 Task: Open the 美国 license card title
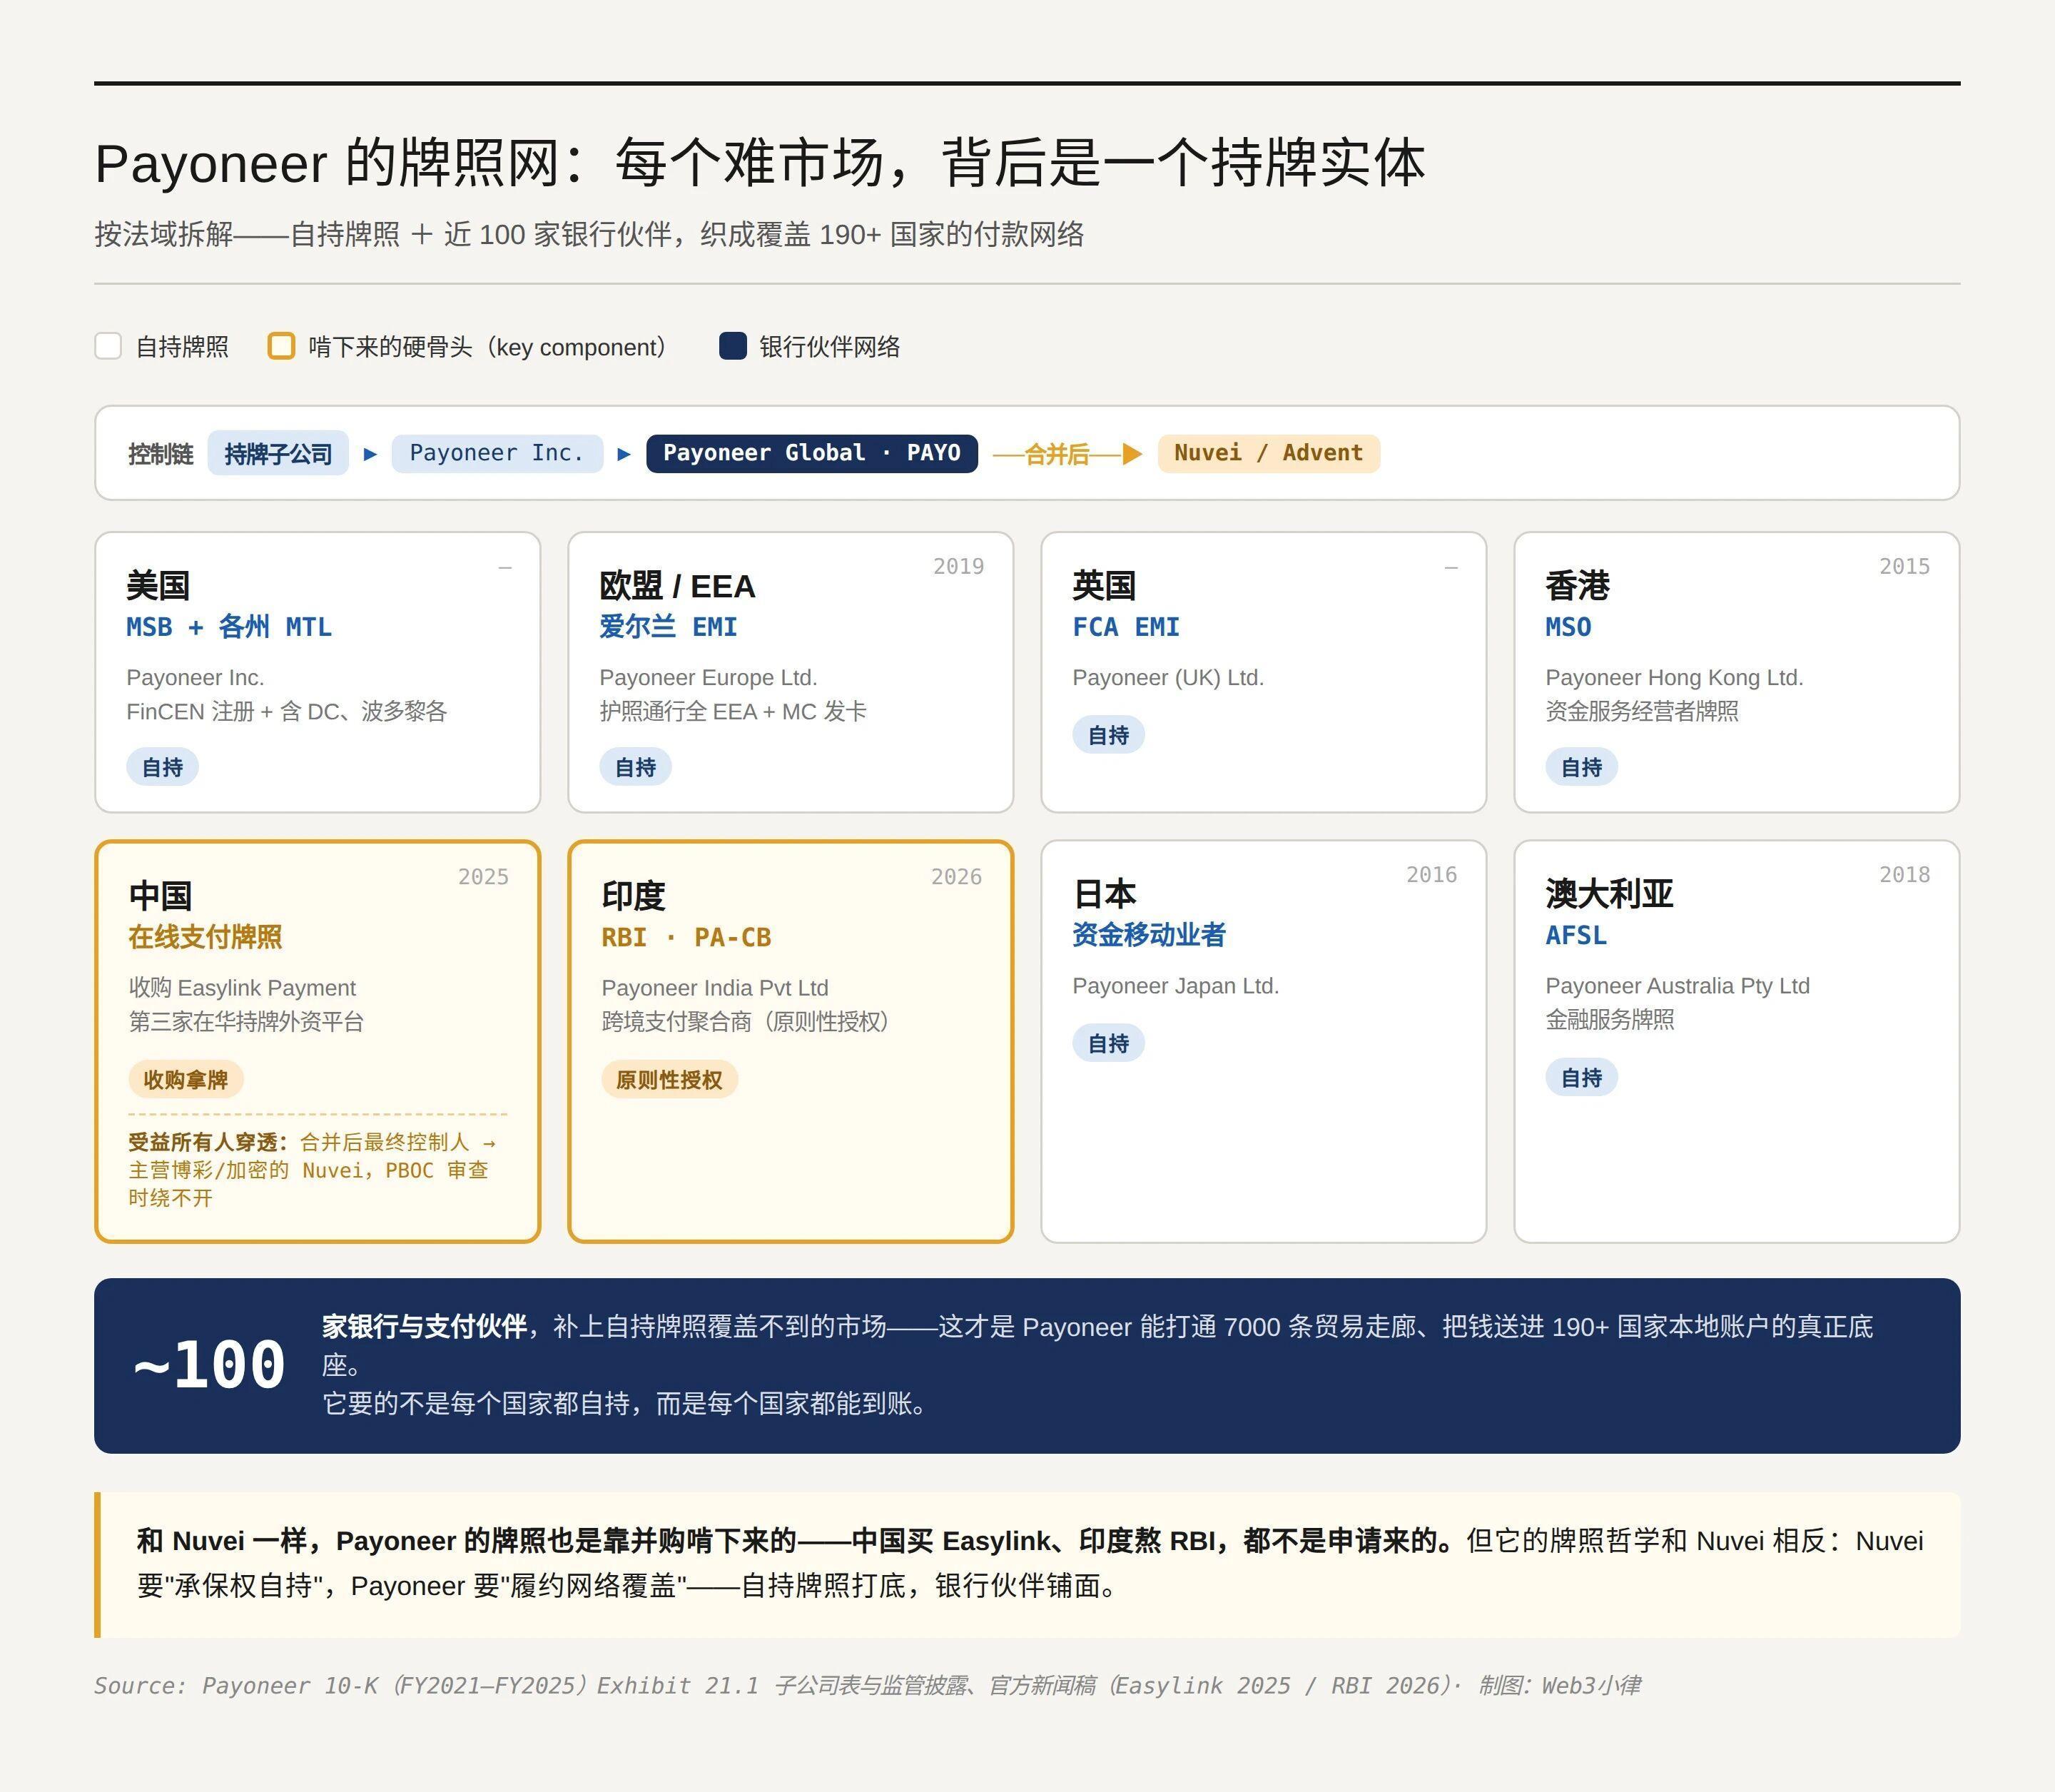point(158,585)
